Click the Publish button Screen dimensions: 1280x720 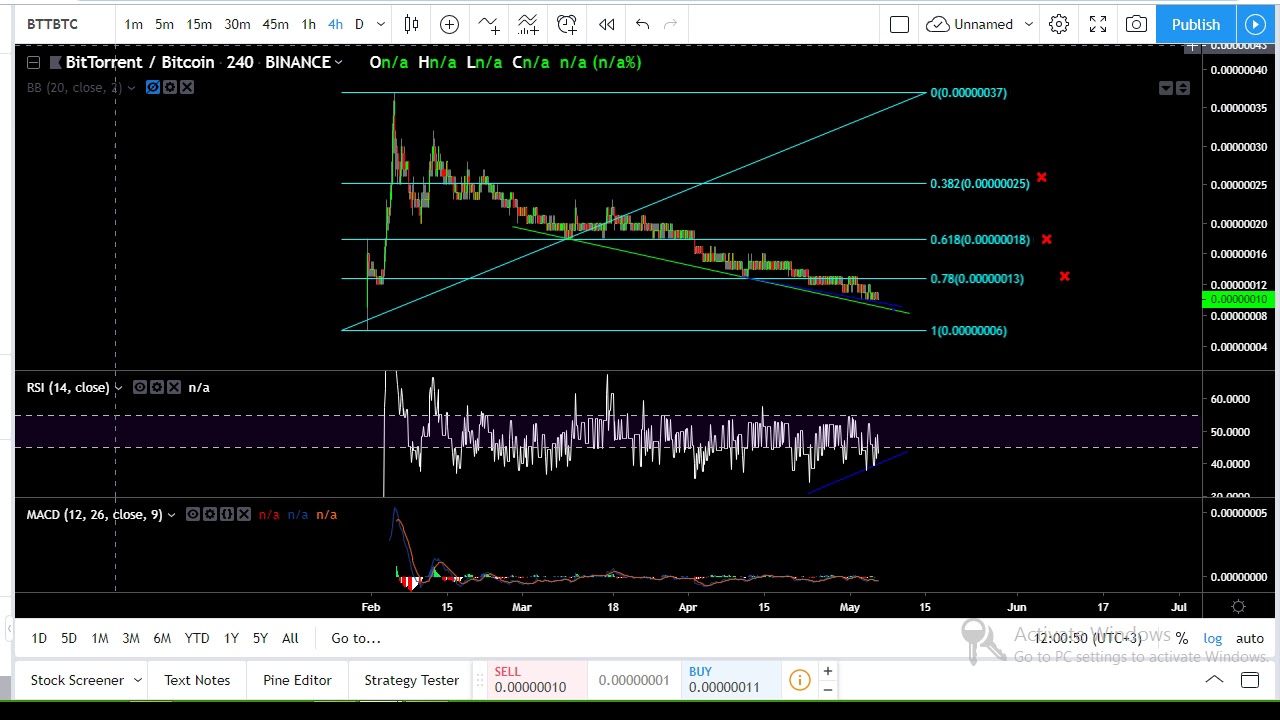(x=1196, y=24)
